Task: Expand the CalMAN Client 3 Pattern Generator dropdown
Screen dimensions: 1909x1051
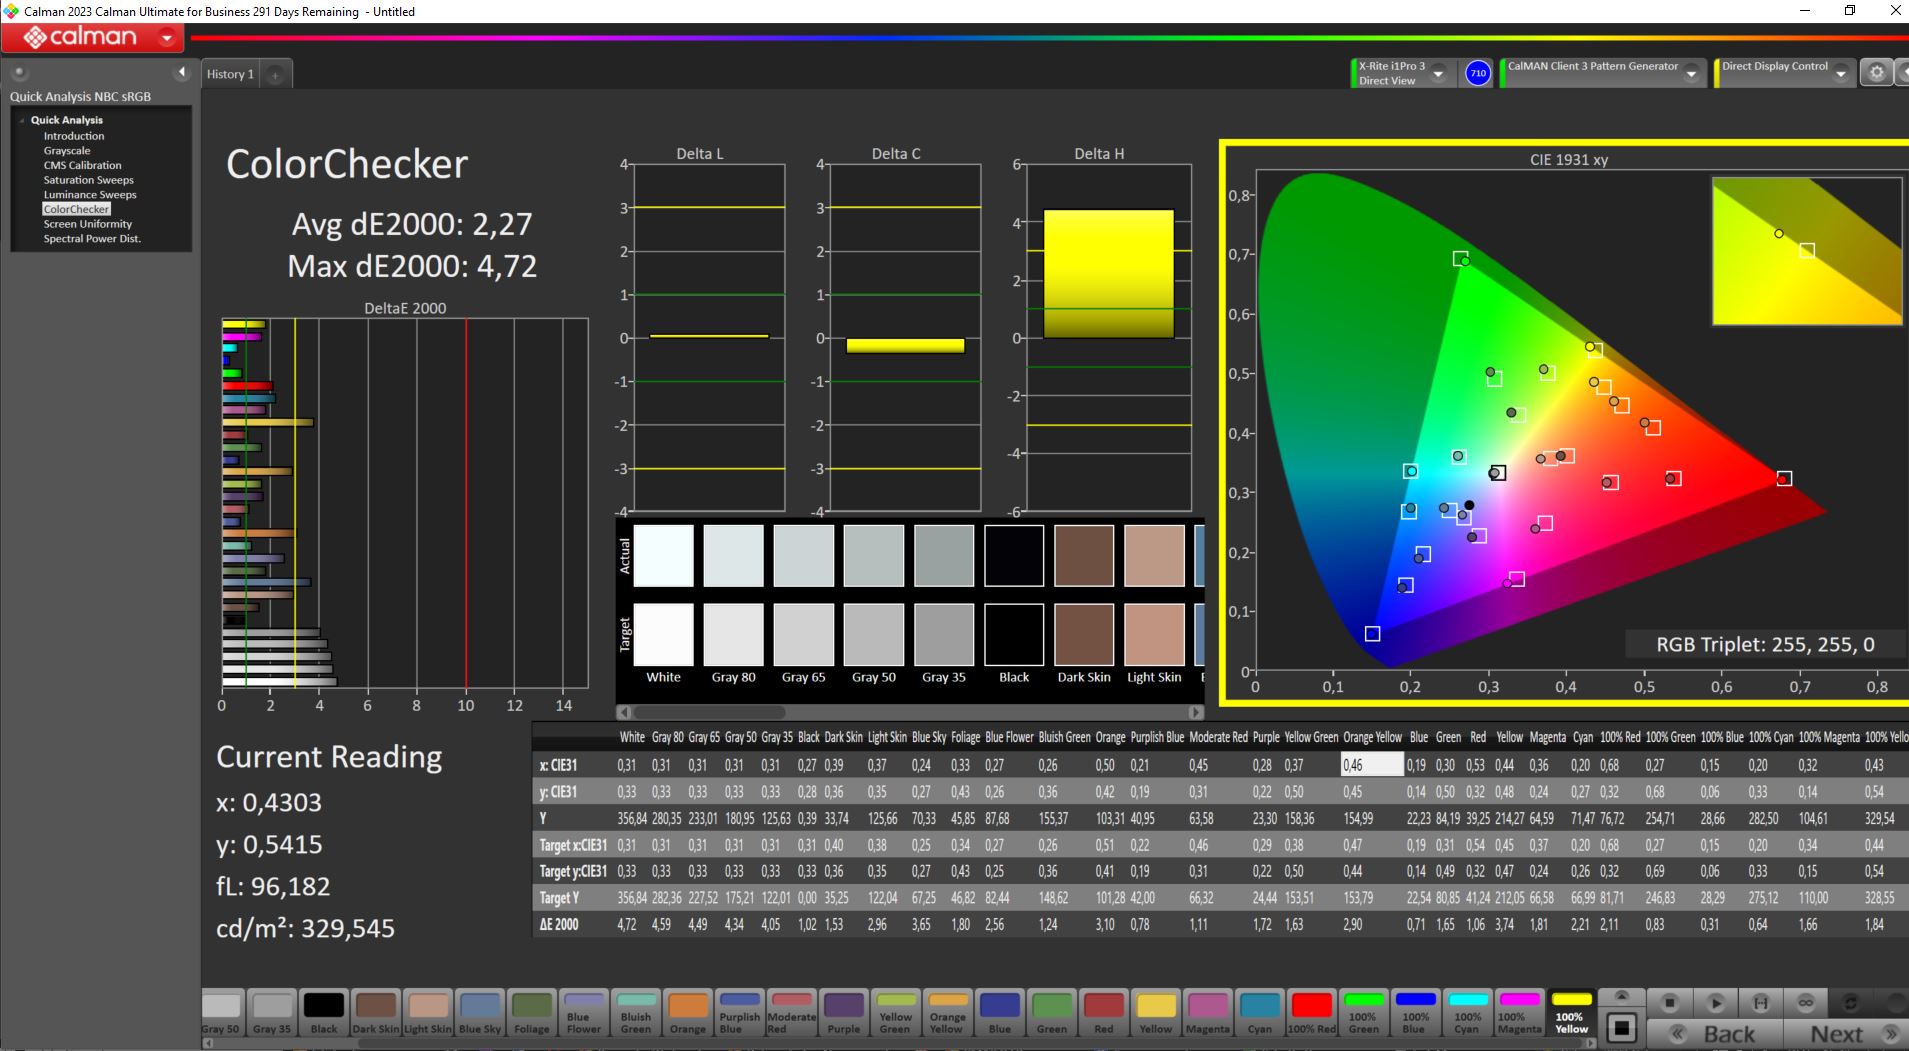Action: click(x=1691, y=74)
